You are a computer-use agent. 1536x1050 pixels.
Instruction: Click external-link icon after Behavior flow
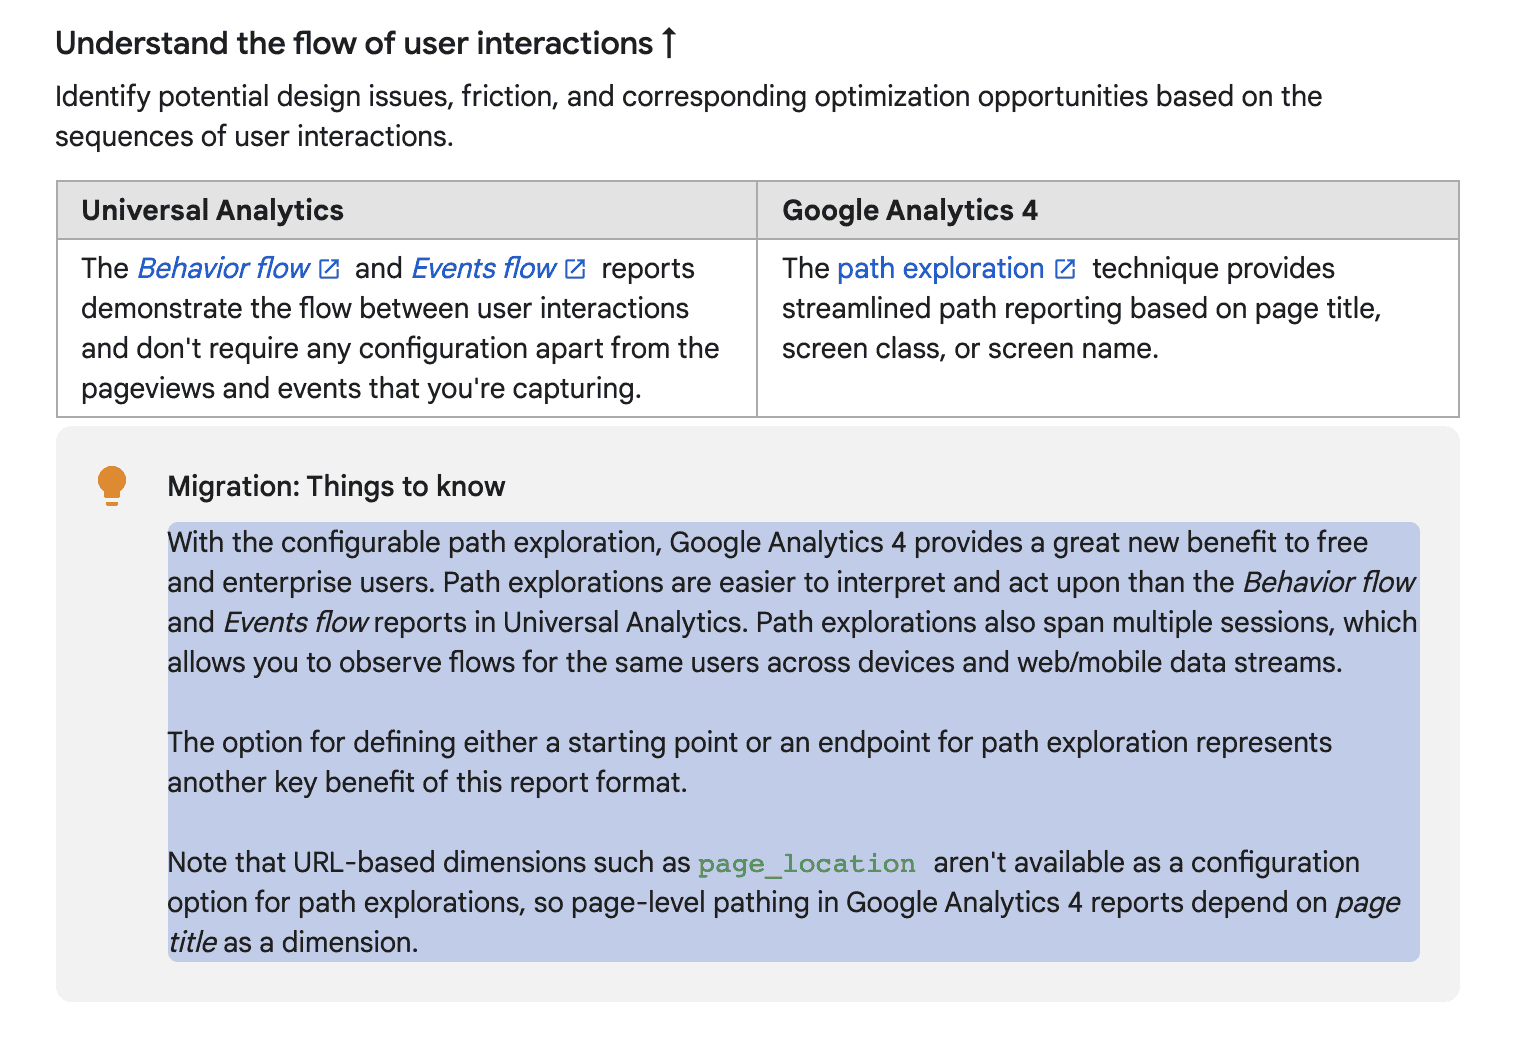329,269
